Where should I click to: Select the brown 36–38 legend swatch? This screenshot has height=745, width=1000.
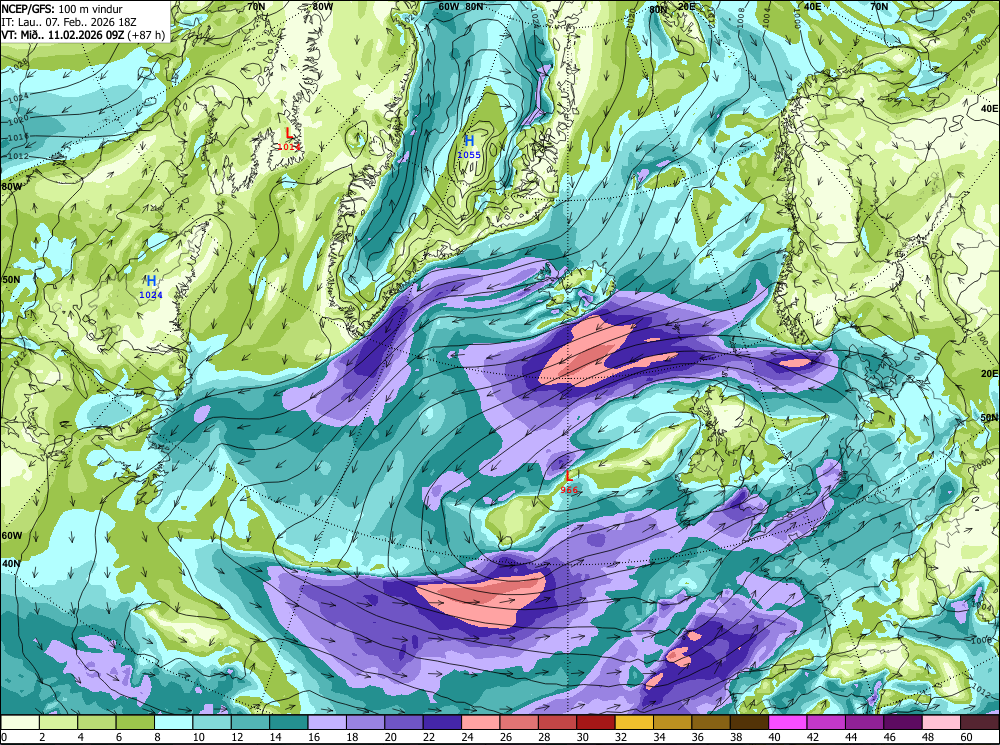(711, 722)
